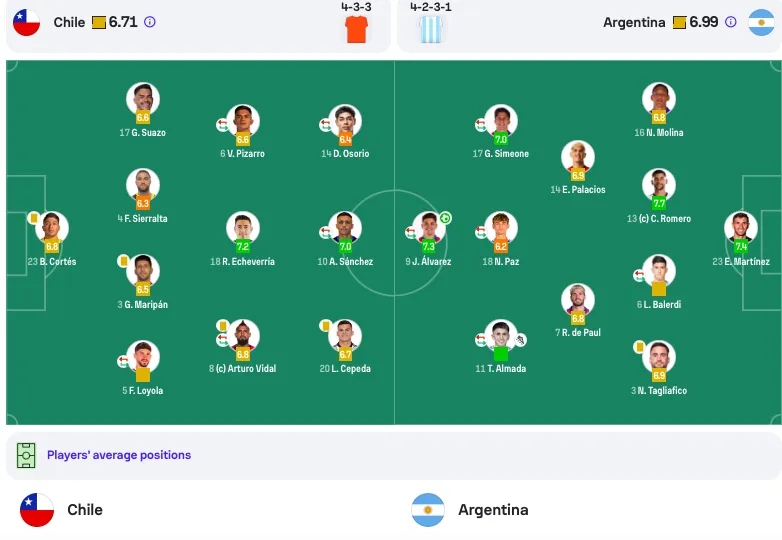Image resolution: width=782 pixels, height=540 pixels.
Task: Click C. Romero 7.7 rating badge
Action: [659, 203]
